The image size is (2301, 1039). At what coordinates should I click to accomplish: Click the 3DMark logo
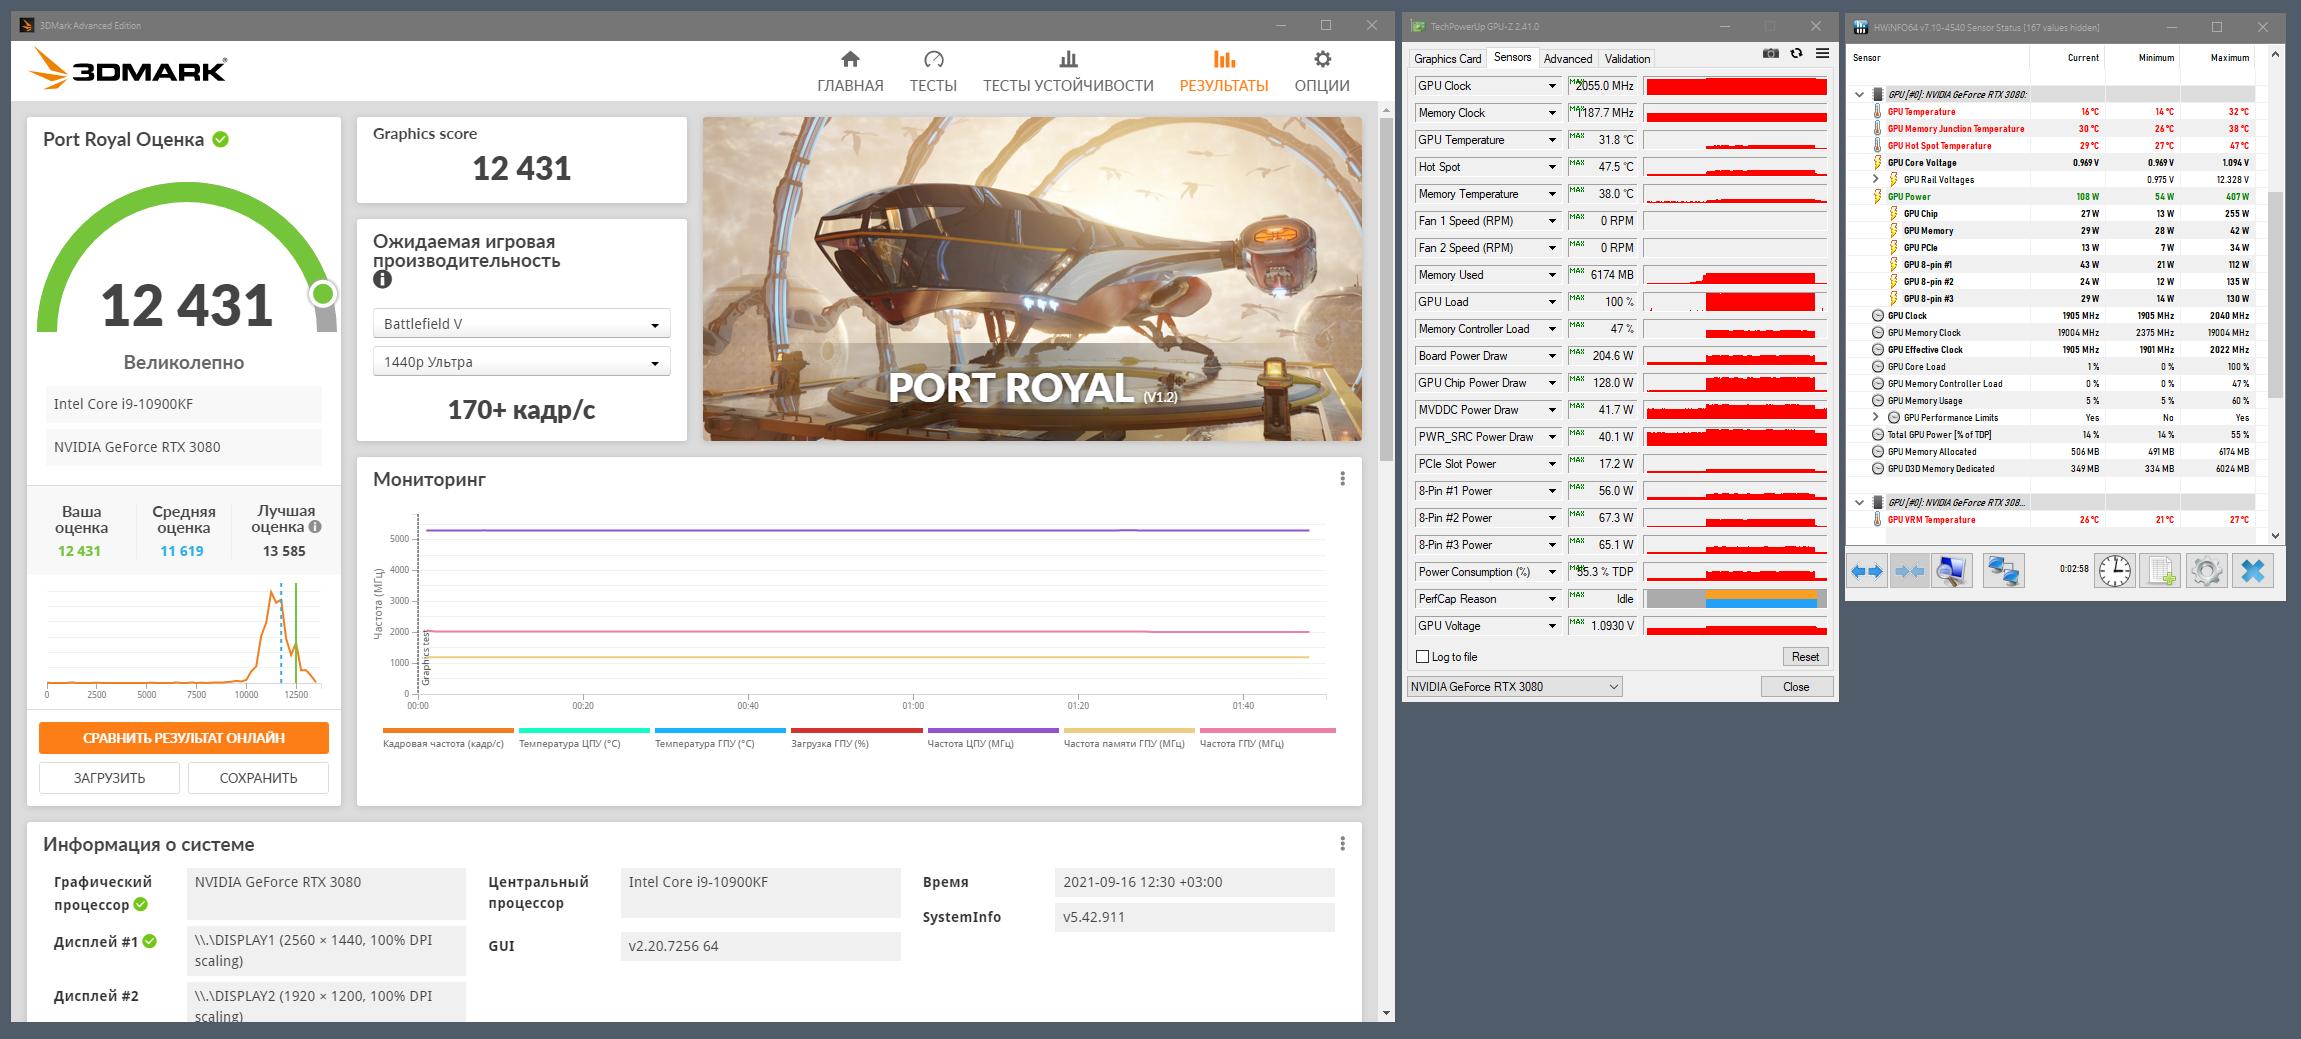(x=128, y=69)
